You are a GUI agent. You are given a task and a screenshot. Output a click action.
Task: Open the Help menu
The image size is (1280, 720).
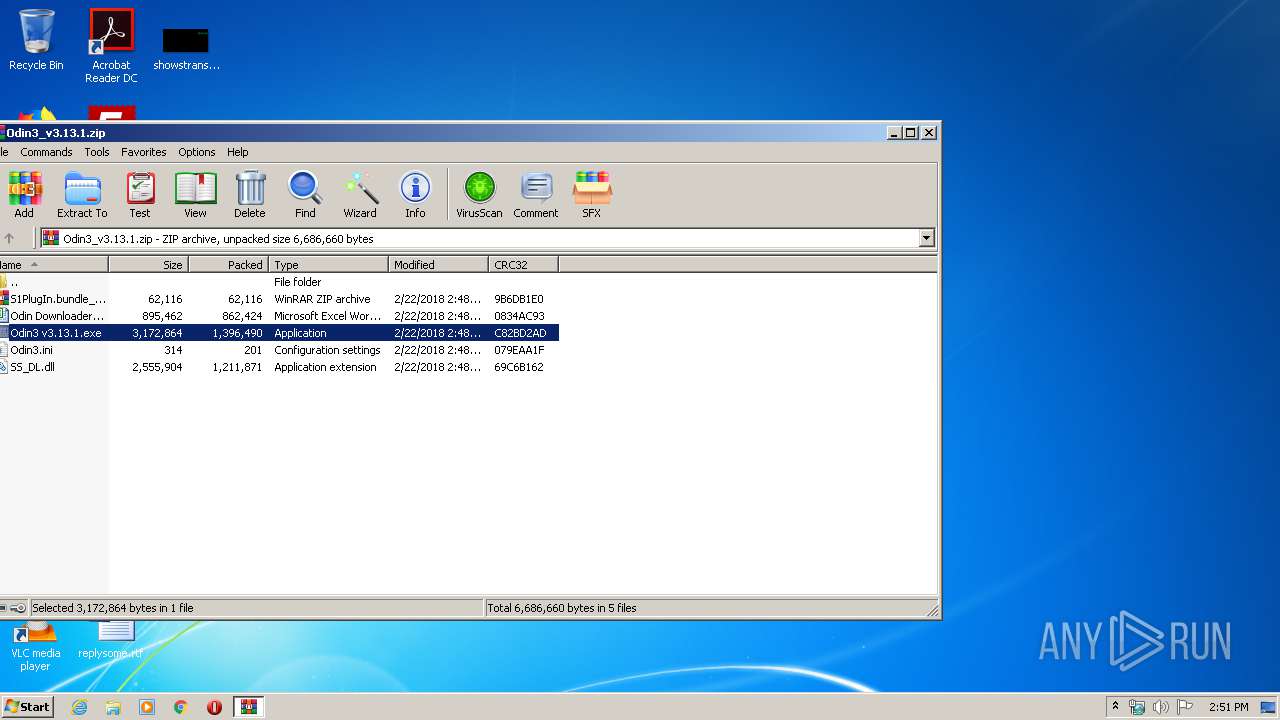238,152
